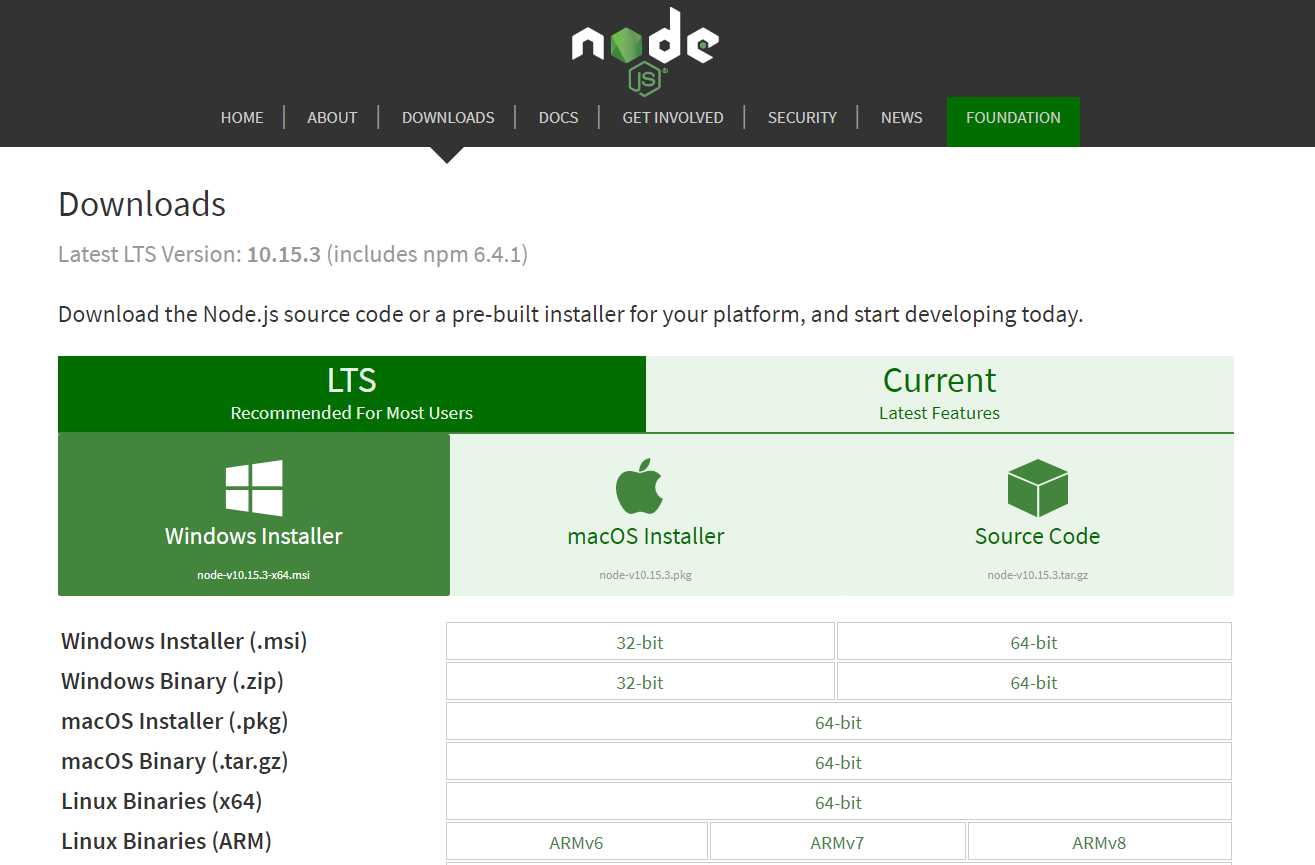Go to DOWNLOADS in navigation
This screenshot has height=865, width=1315.
tap(448, 118)
